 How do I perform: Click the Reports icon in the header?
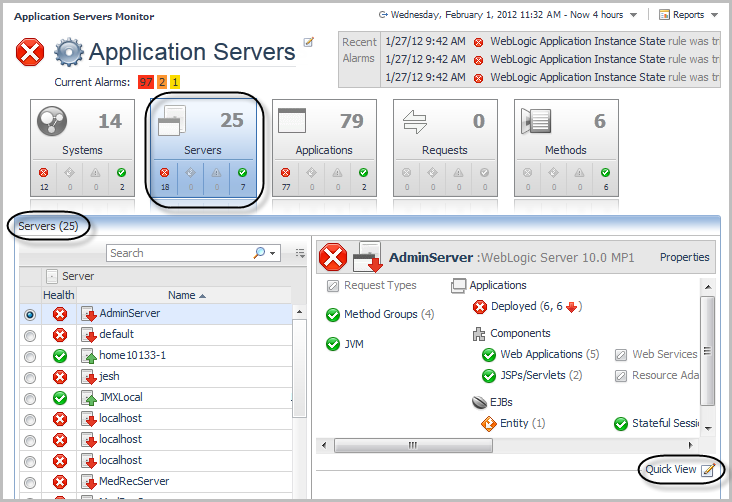664,15
